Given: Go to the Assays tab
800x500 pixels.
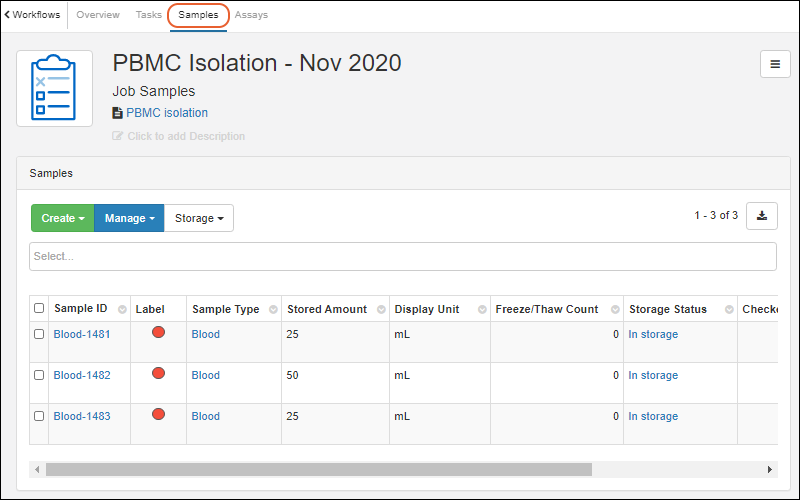Looking at the screenshot, I should click(x=251, y=15).
